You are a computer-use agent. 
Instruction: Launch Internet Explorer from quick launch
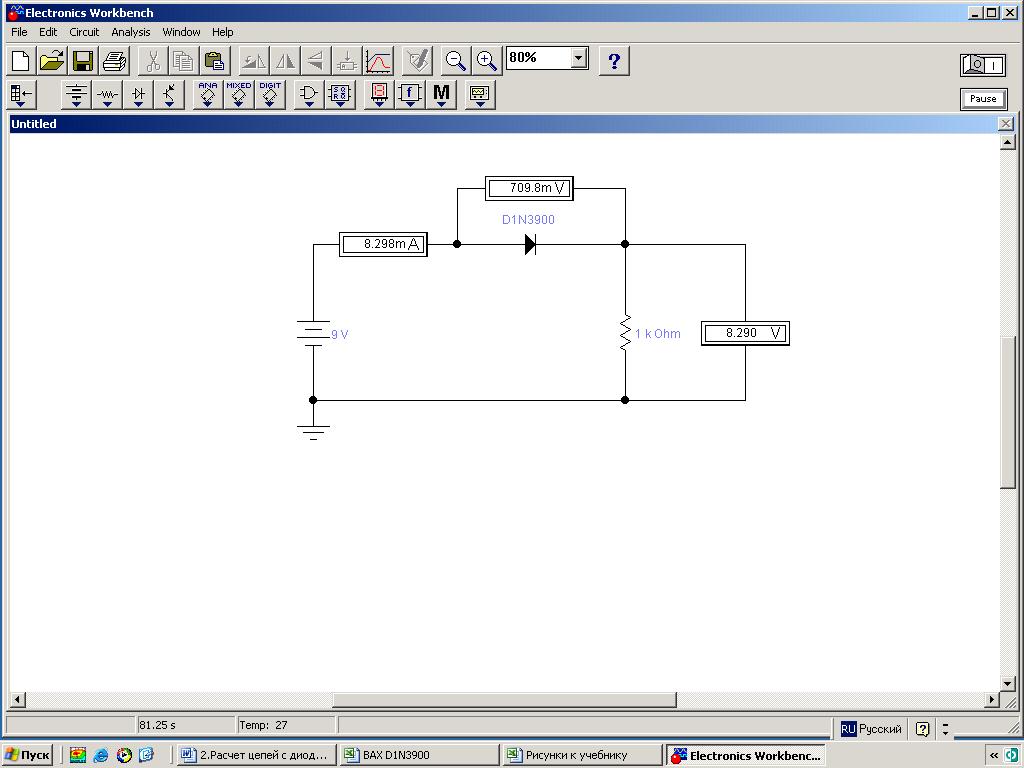(x=101, y=755)
